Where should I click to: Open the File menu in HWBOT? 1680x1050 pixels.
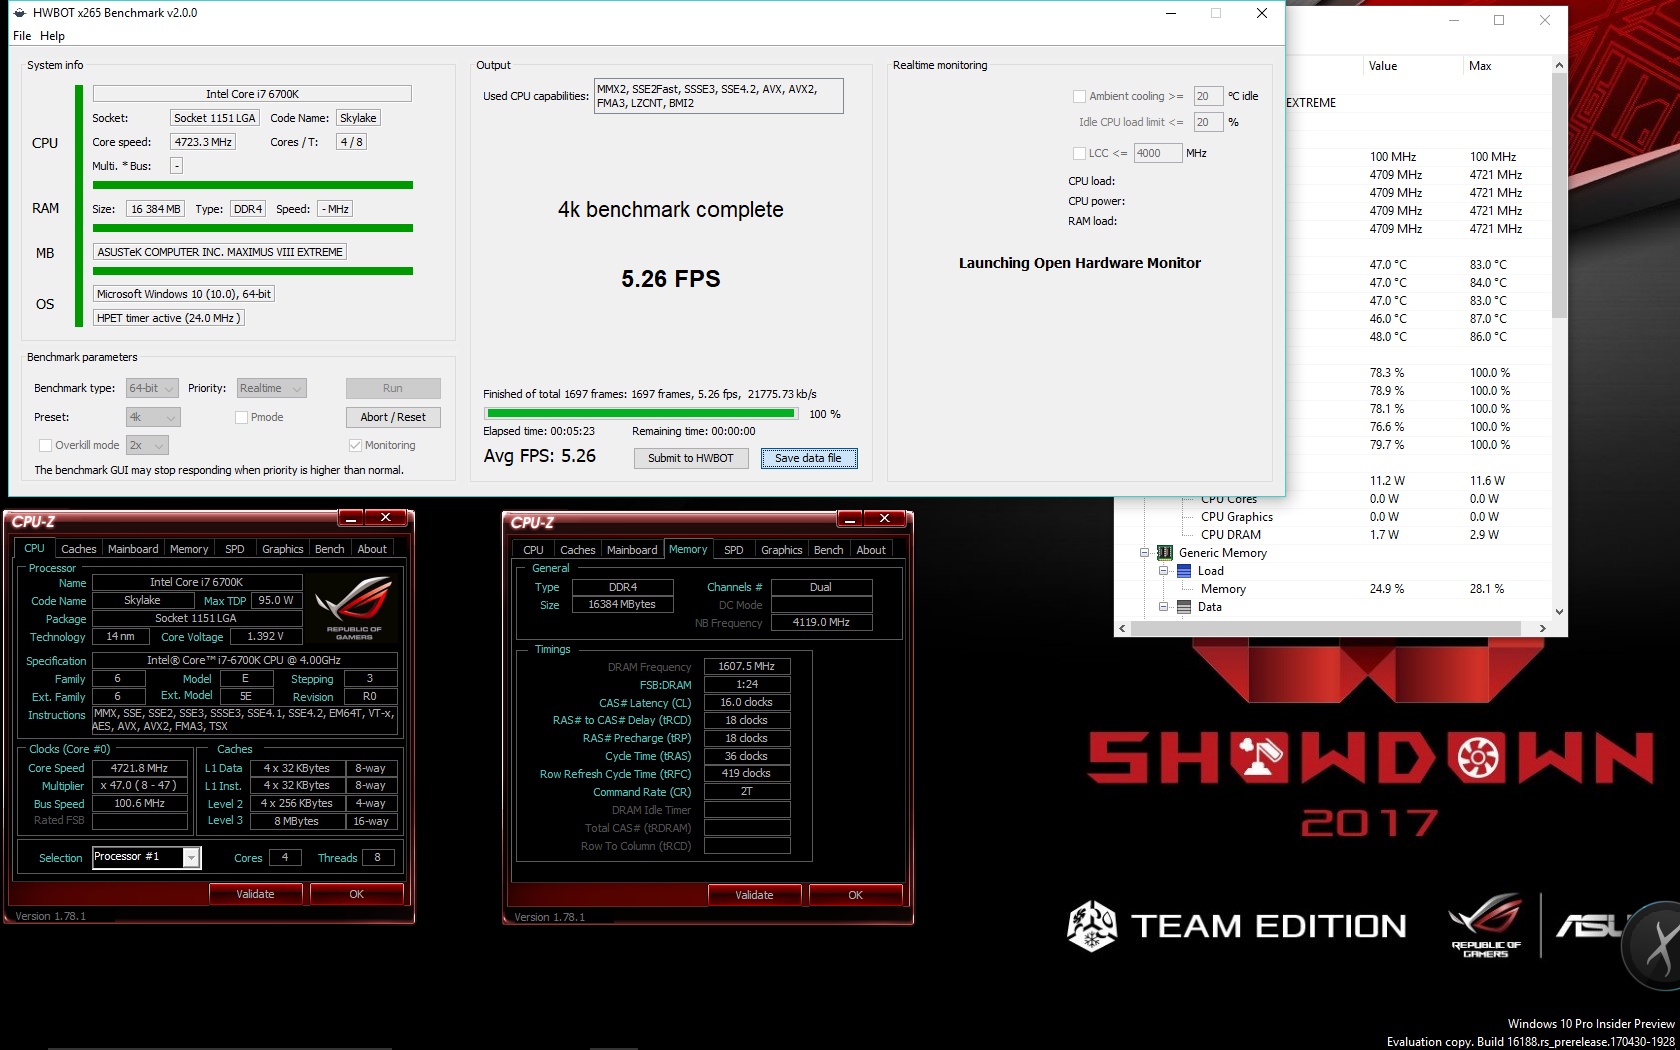pos(22,36)
